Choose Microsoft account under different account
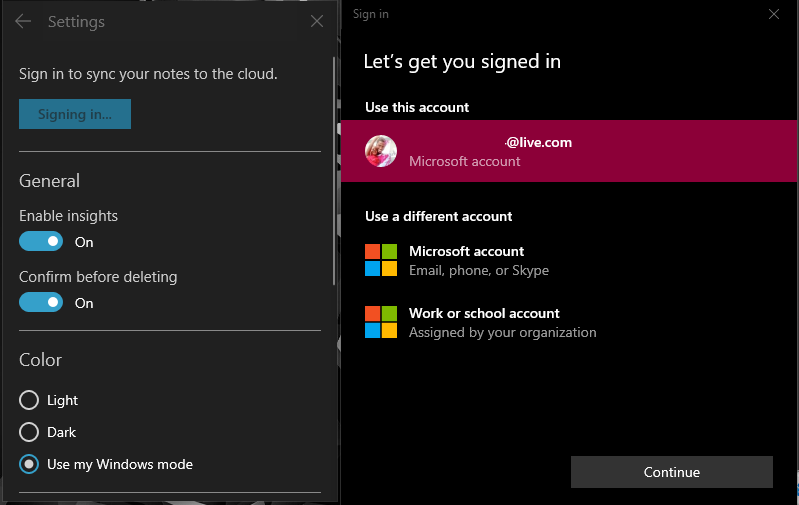 [x=569, y=260]
